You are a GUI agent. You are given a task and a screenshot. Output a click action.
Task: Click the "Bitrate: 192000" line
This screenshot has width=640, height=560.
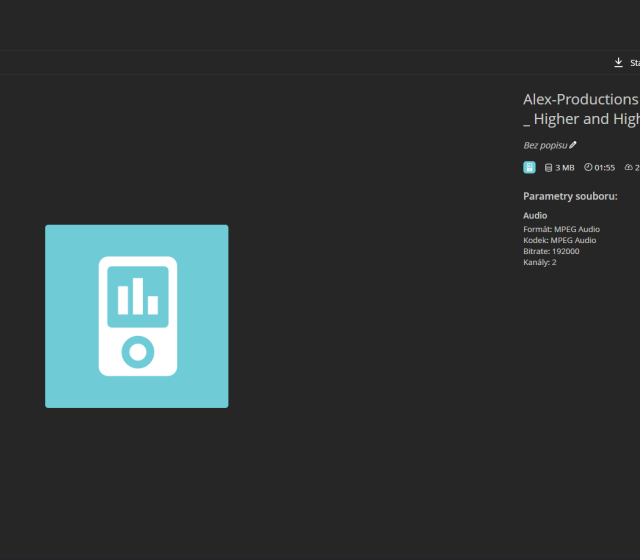click(551, 251)
